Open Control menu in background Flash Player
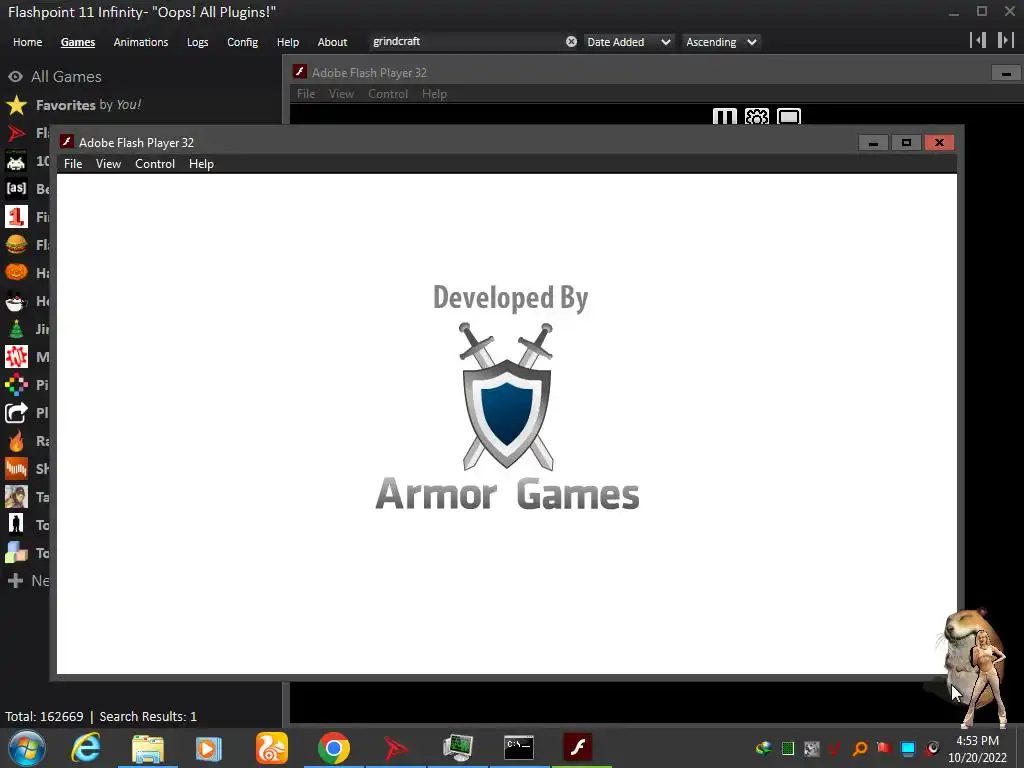 click(388, 94)
